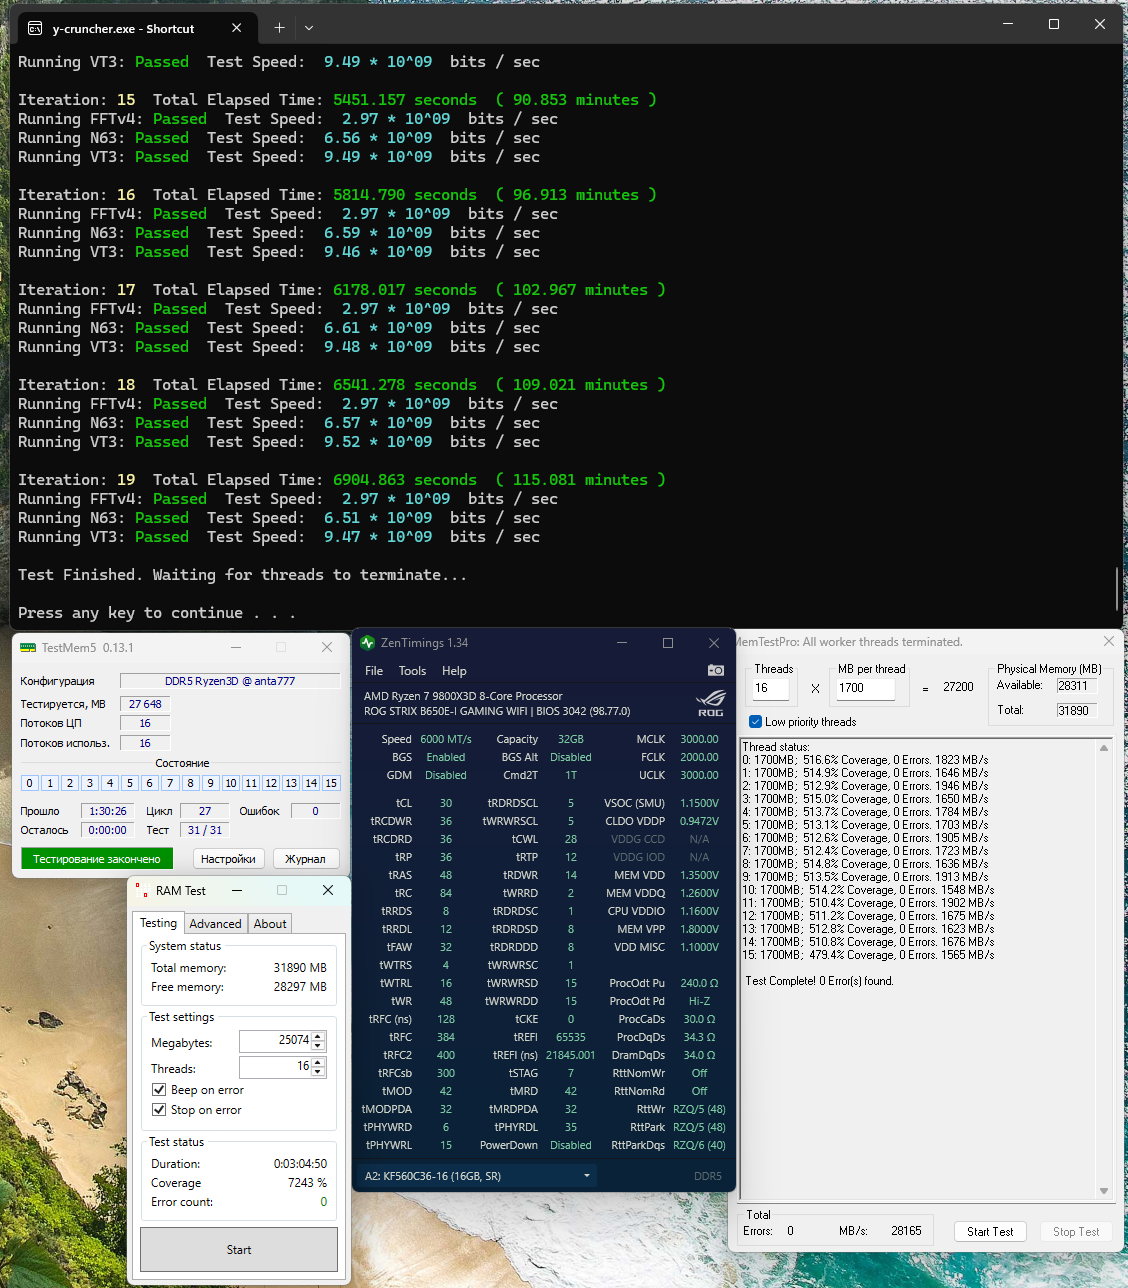Screen dimensions: 1128x1288
Task: Toggle TestMem5 CPU thread 0 box
Action: [x=29, y=783]
